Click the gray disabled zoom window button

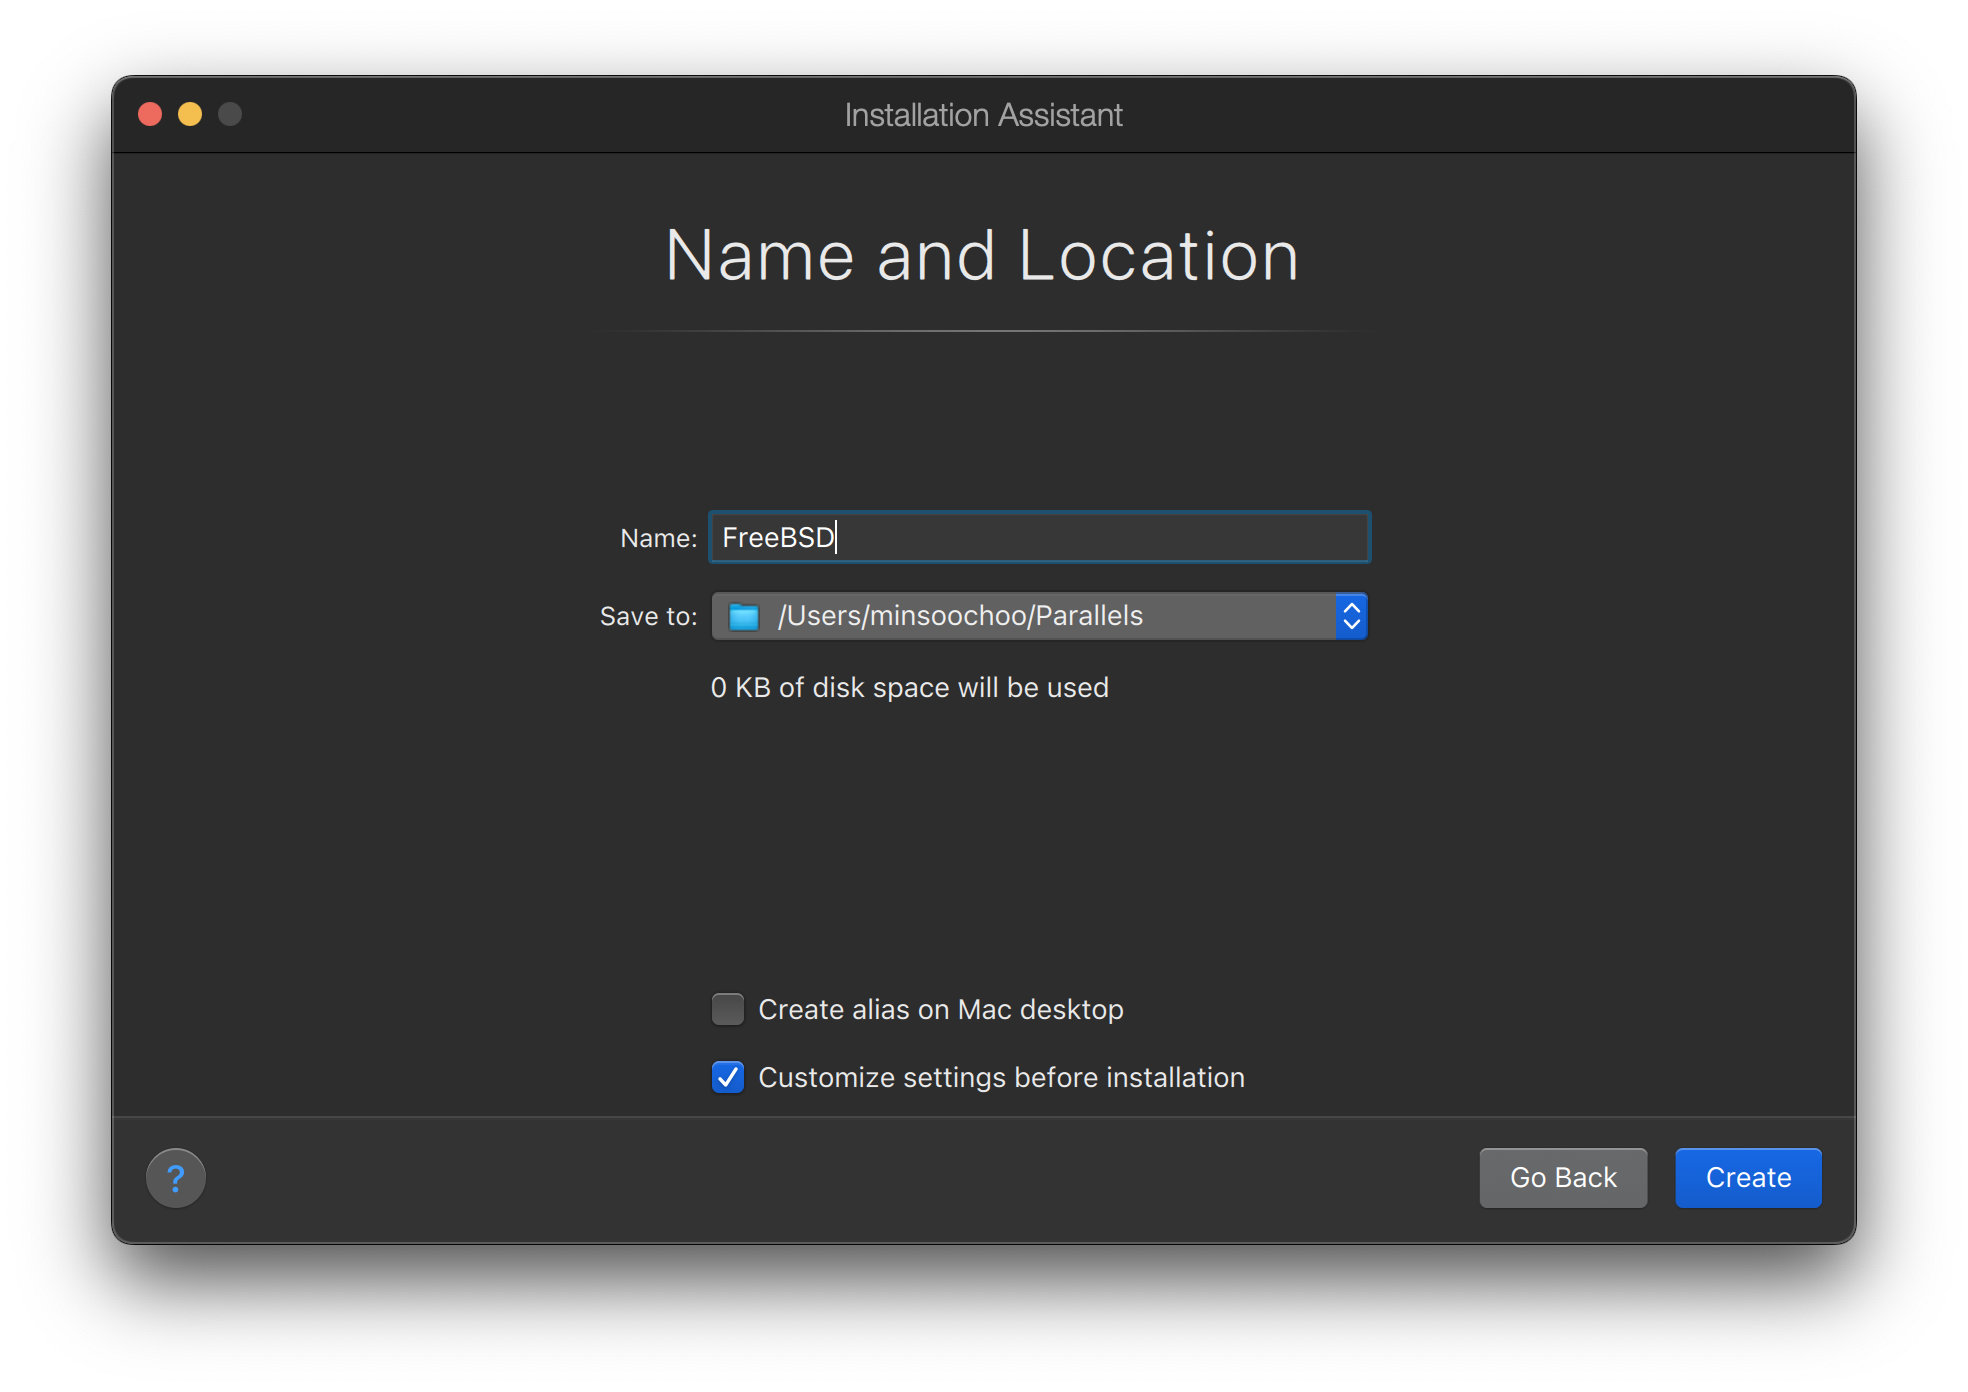point(230,114)
